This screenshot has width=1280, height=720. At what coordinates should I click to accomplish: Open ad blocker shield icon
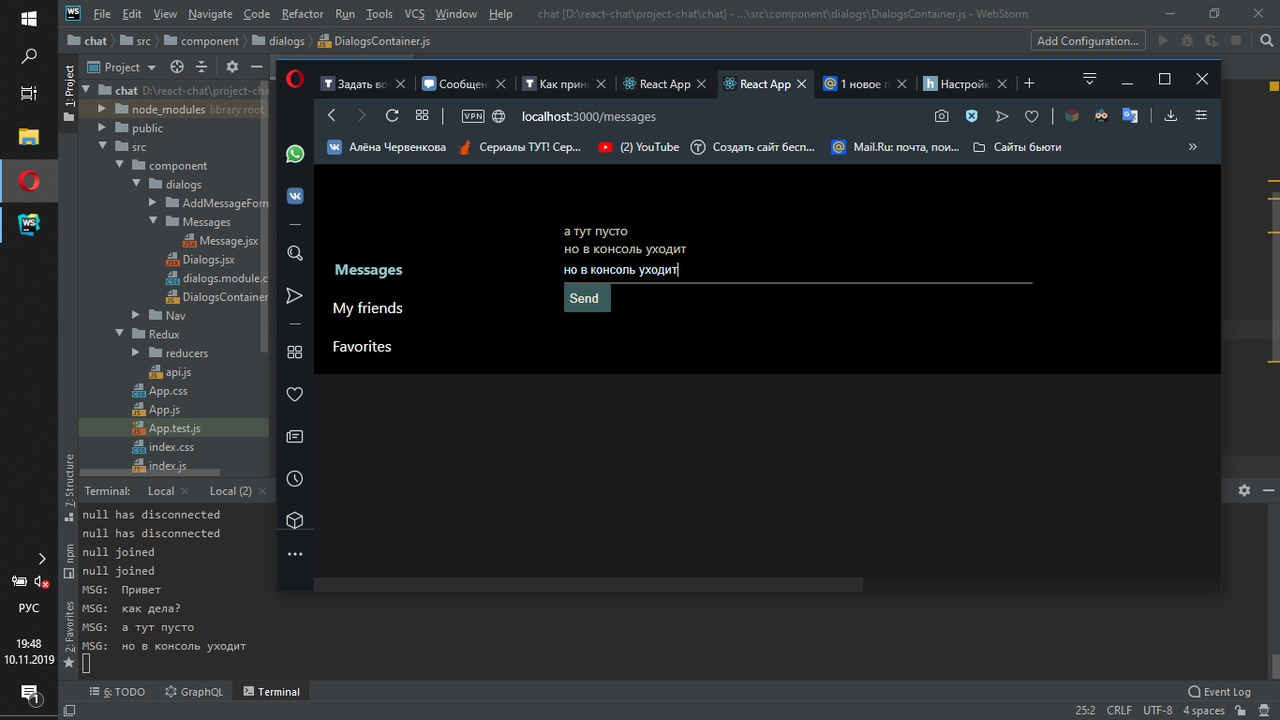[x=971, y=116]
